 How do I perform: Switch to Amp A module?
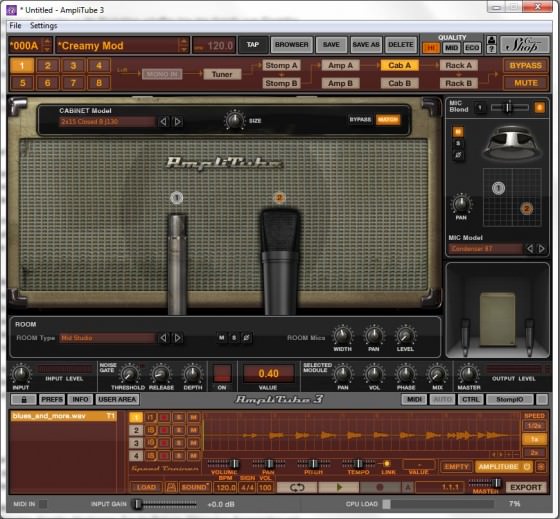pyautogui.click(x=340, y=65)
